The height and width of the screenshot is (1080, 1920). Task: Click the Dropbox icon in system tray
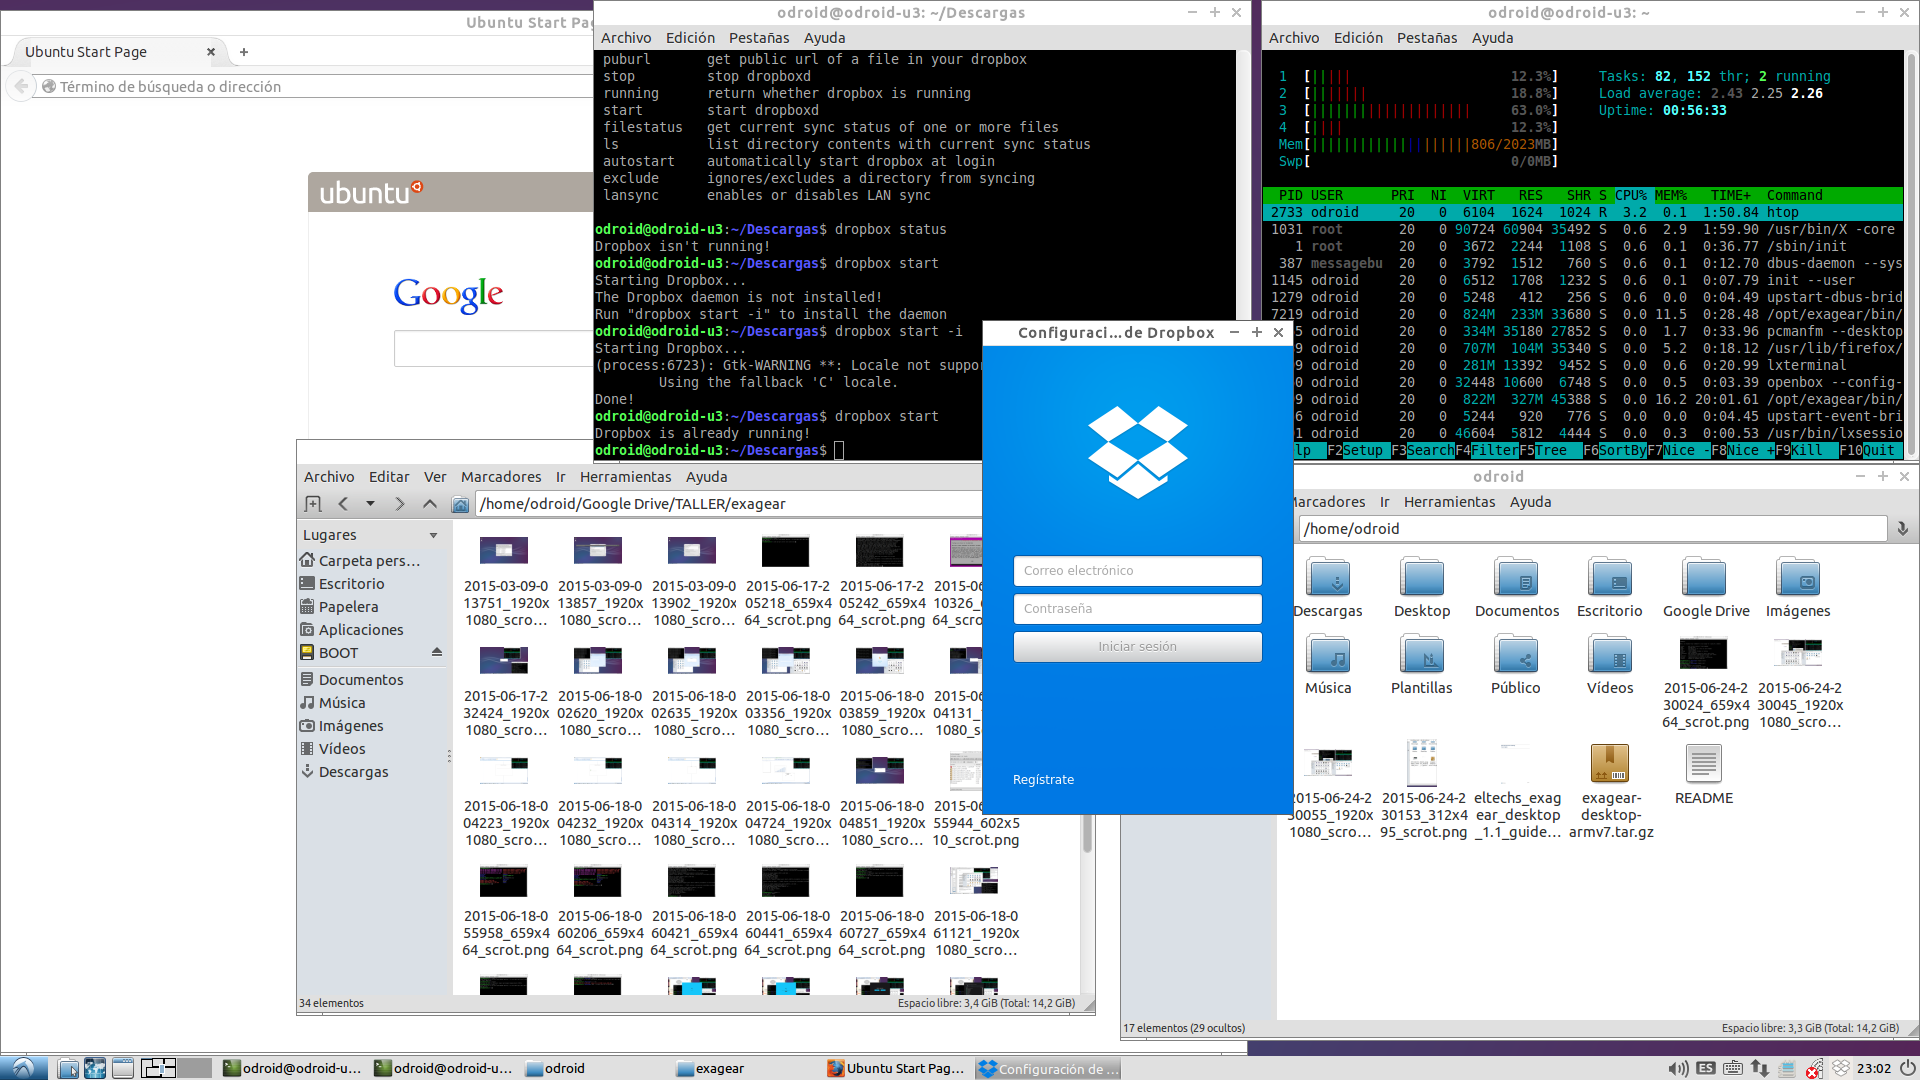coord(1841,1068)
